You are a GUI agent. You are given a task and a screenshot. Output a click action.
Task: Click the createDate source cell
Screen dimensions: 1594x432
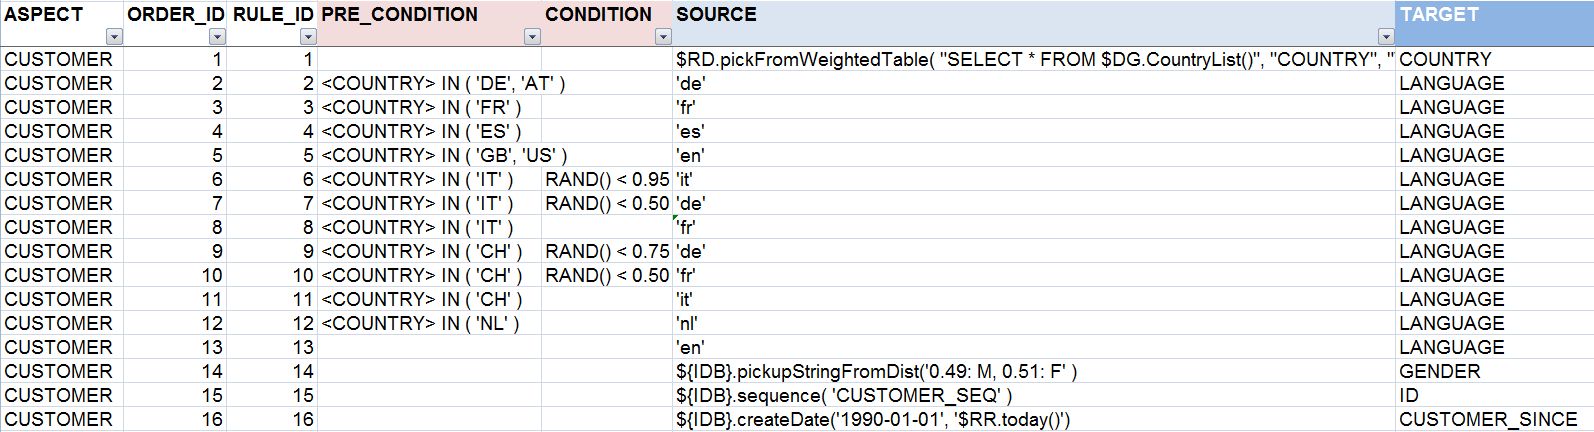click(x=1034, y=419)
